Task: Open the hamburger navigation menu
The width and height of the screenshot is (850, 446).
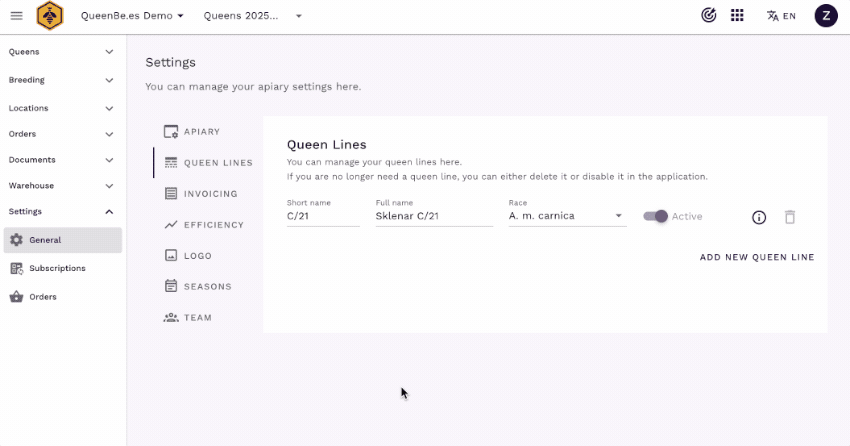Action: 16,16
